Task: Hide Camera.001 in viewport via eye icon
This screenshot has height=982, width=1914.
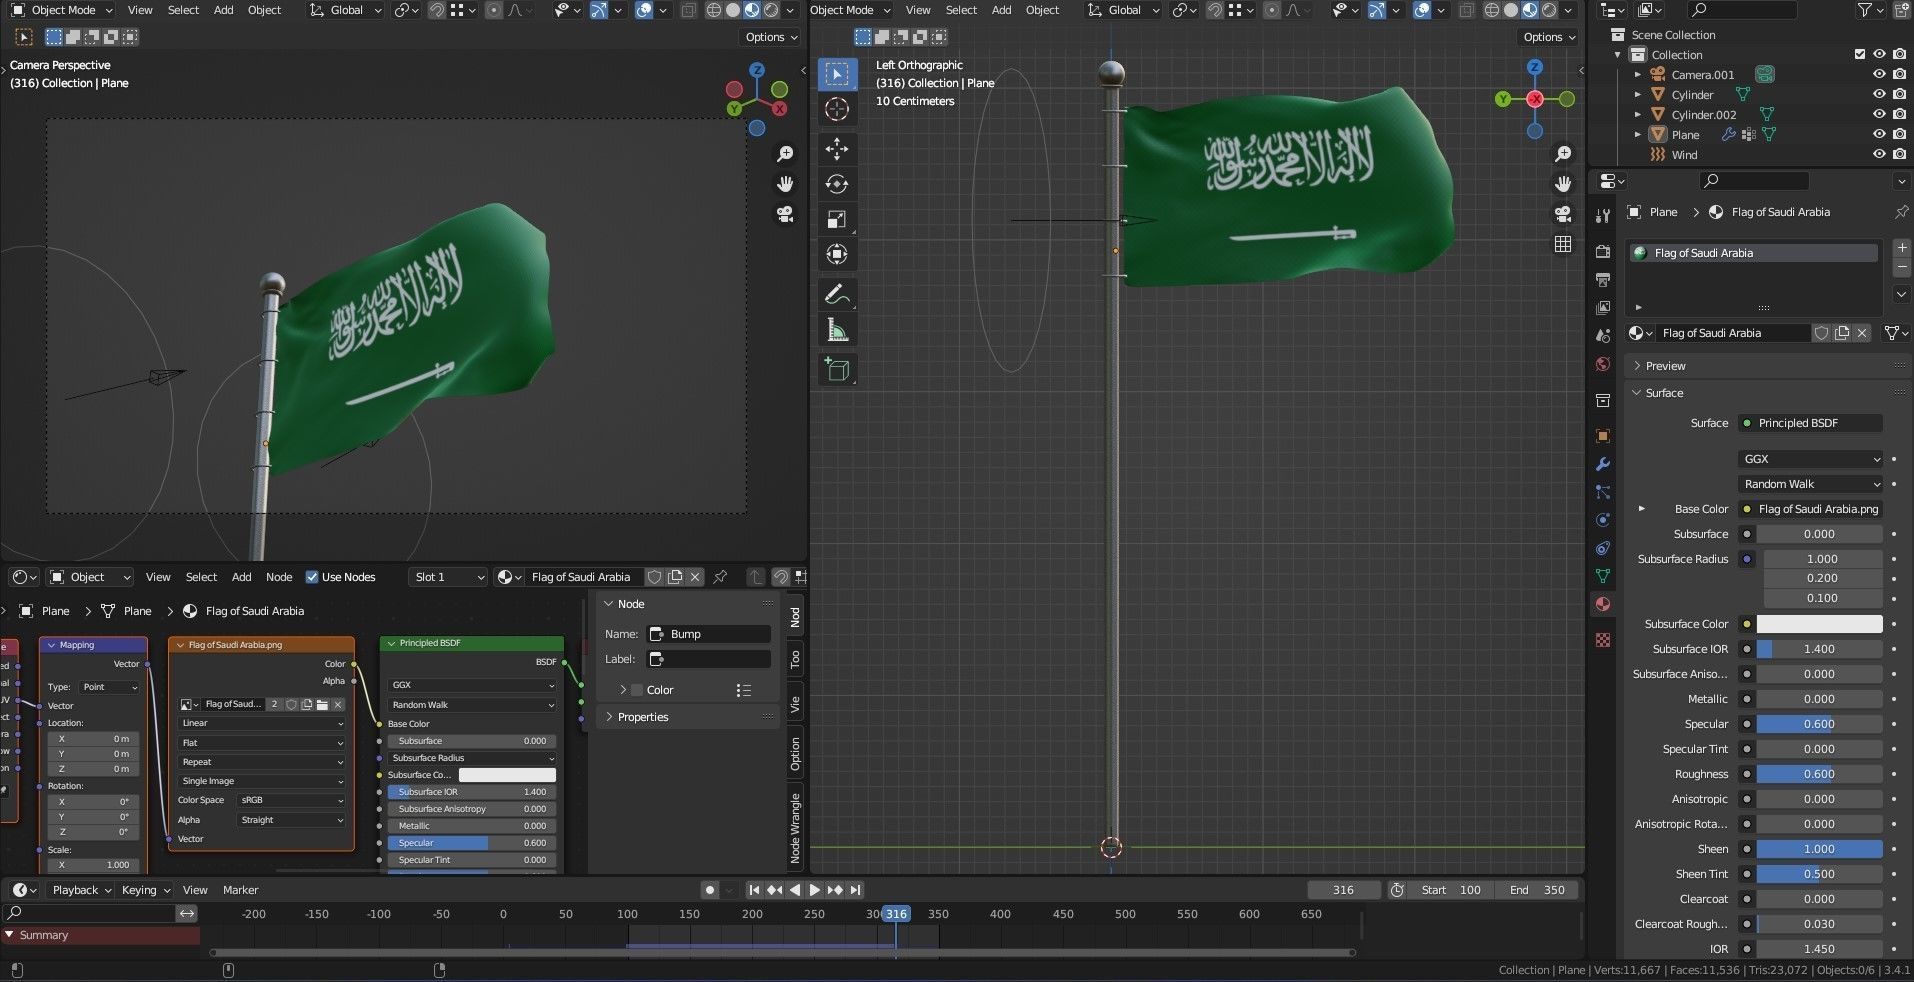Action: tap(1879, 75)
